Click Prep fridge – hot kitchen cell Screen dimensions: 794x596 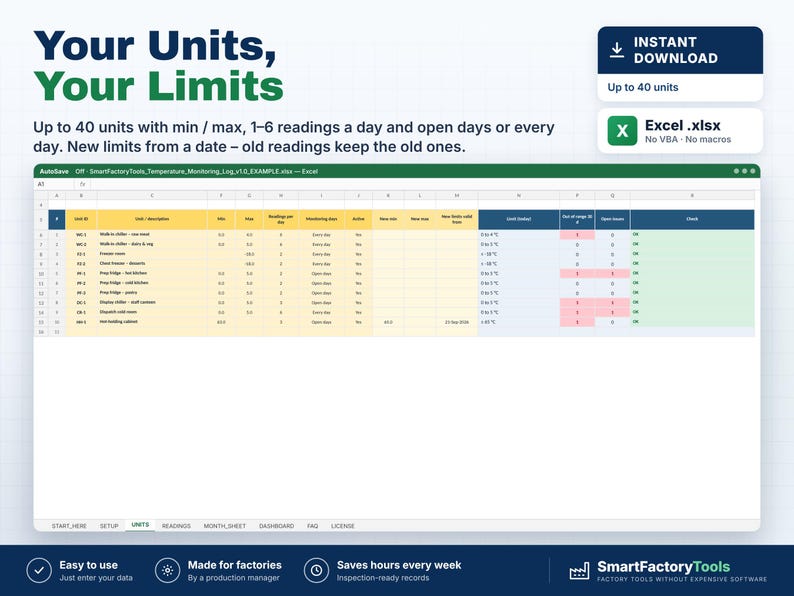[152, 273]
